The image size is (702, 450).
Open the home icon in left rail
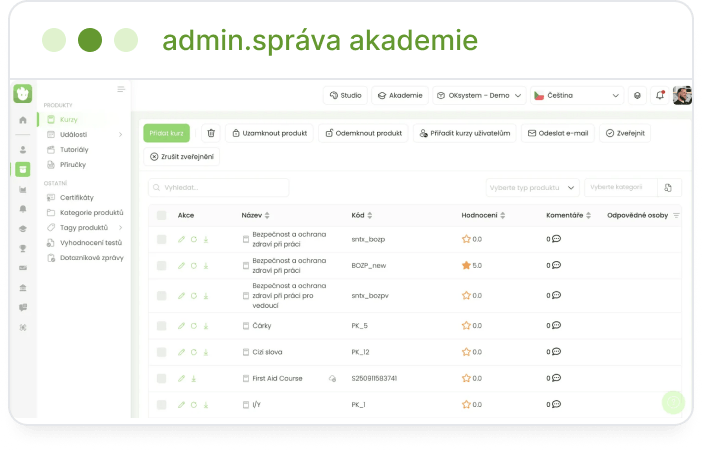click(23, 120)
